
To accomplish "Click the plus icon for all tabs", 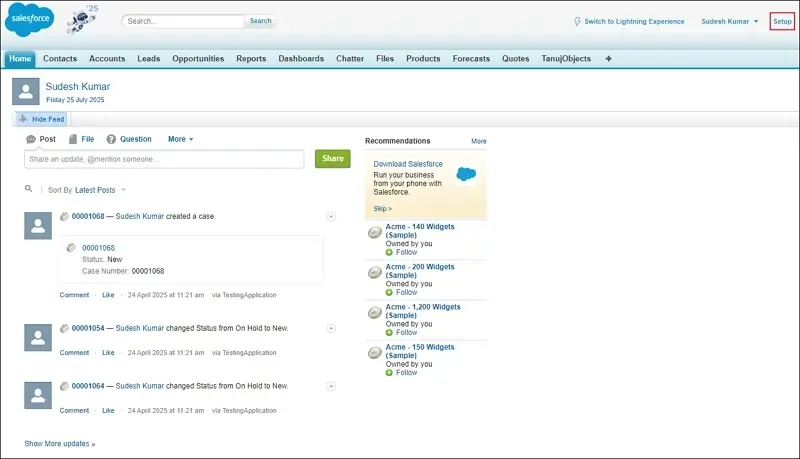I will tap(609, 59).
